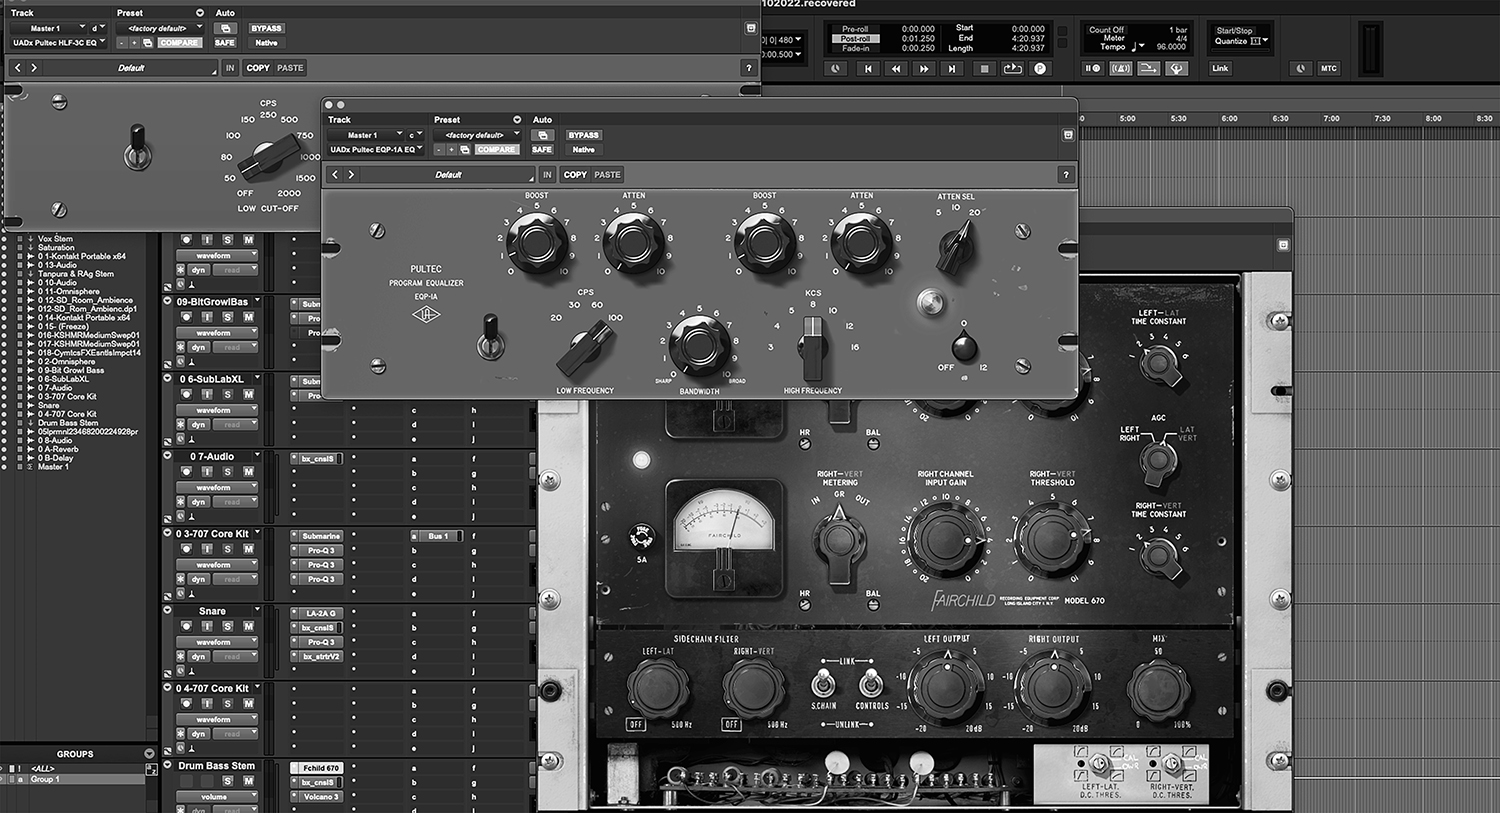Click the EQP-1A automation enable icon

[x=542, y=135]
